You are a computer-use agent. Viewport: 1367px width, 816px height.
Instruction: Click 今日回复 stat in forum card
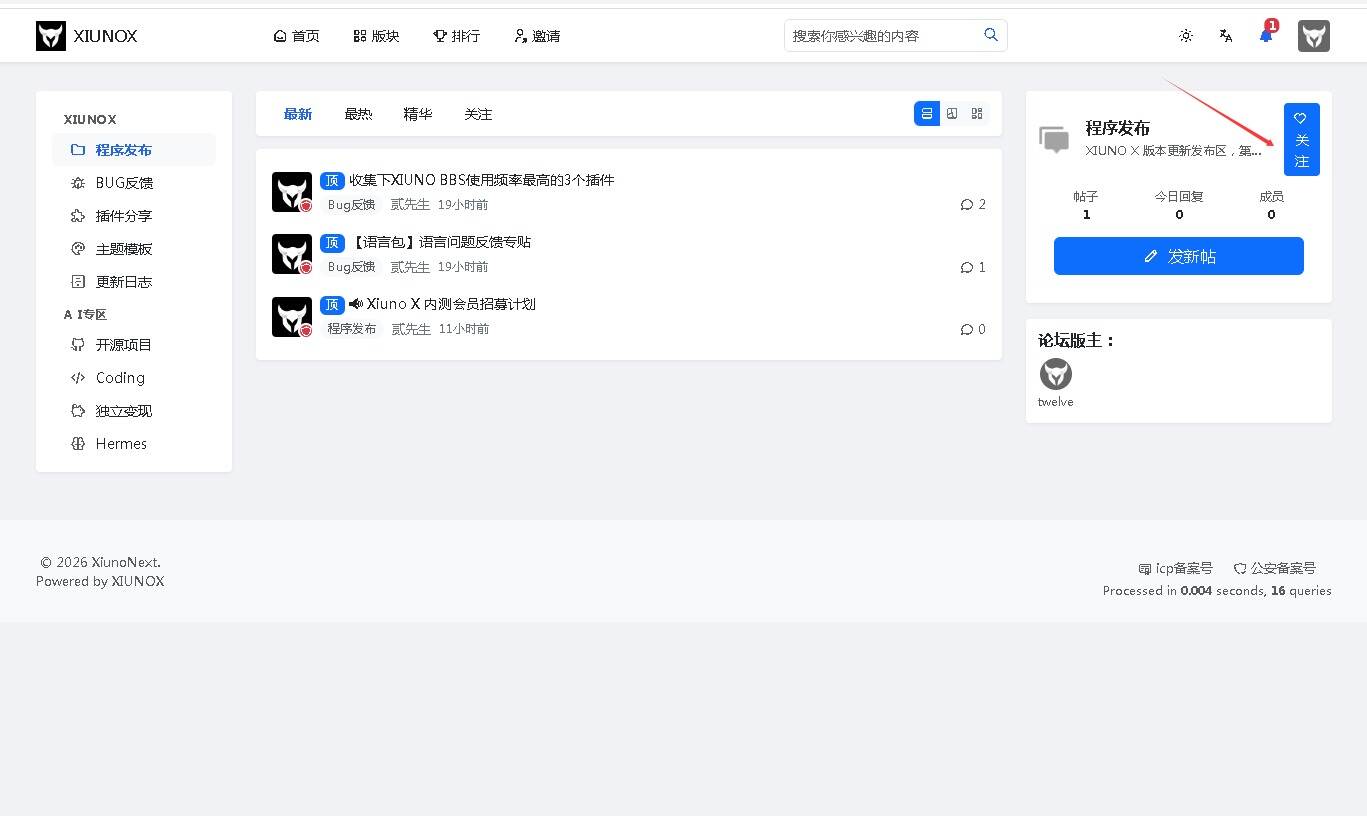tap(1179, 205)
